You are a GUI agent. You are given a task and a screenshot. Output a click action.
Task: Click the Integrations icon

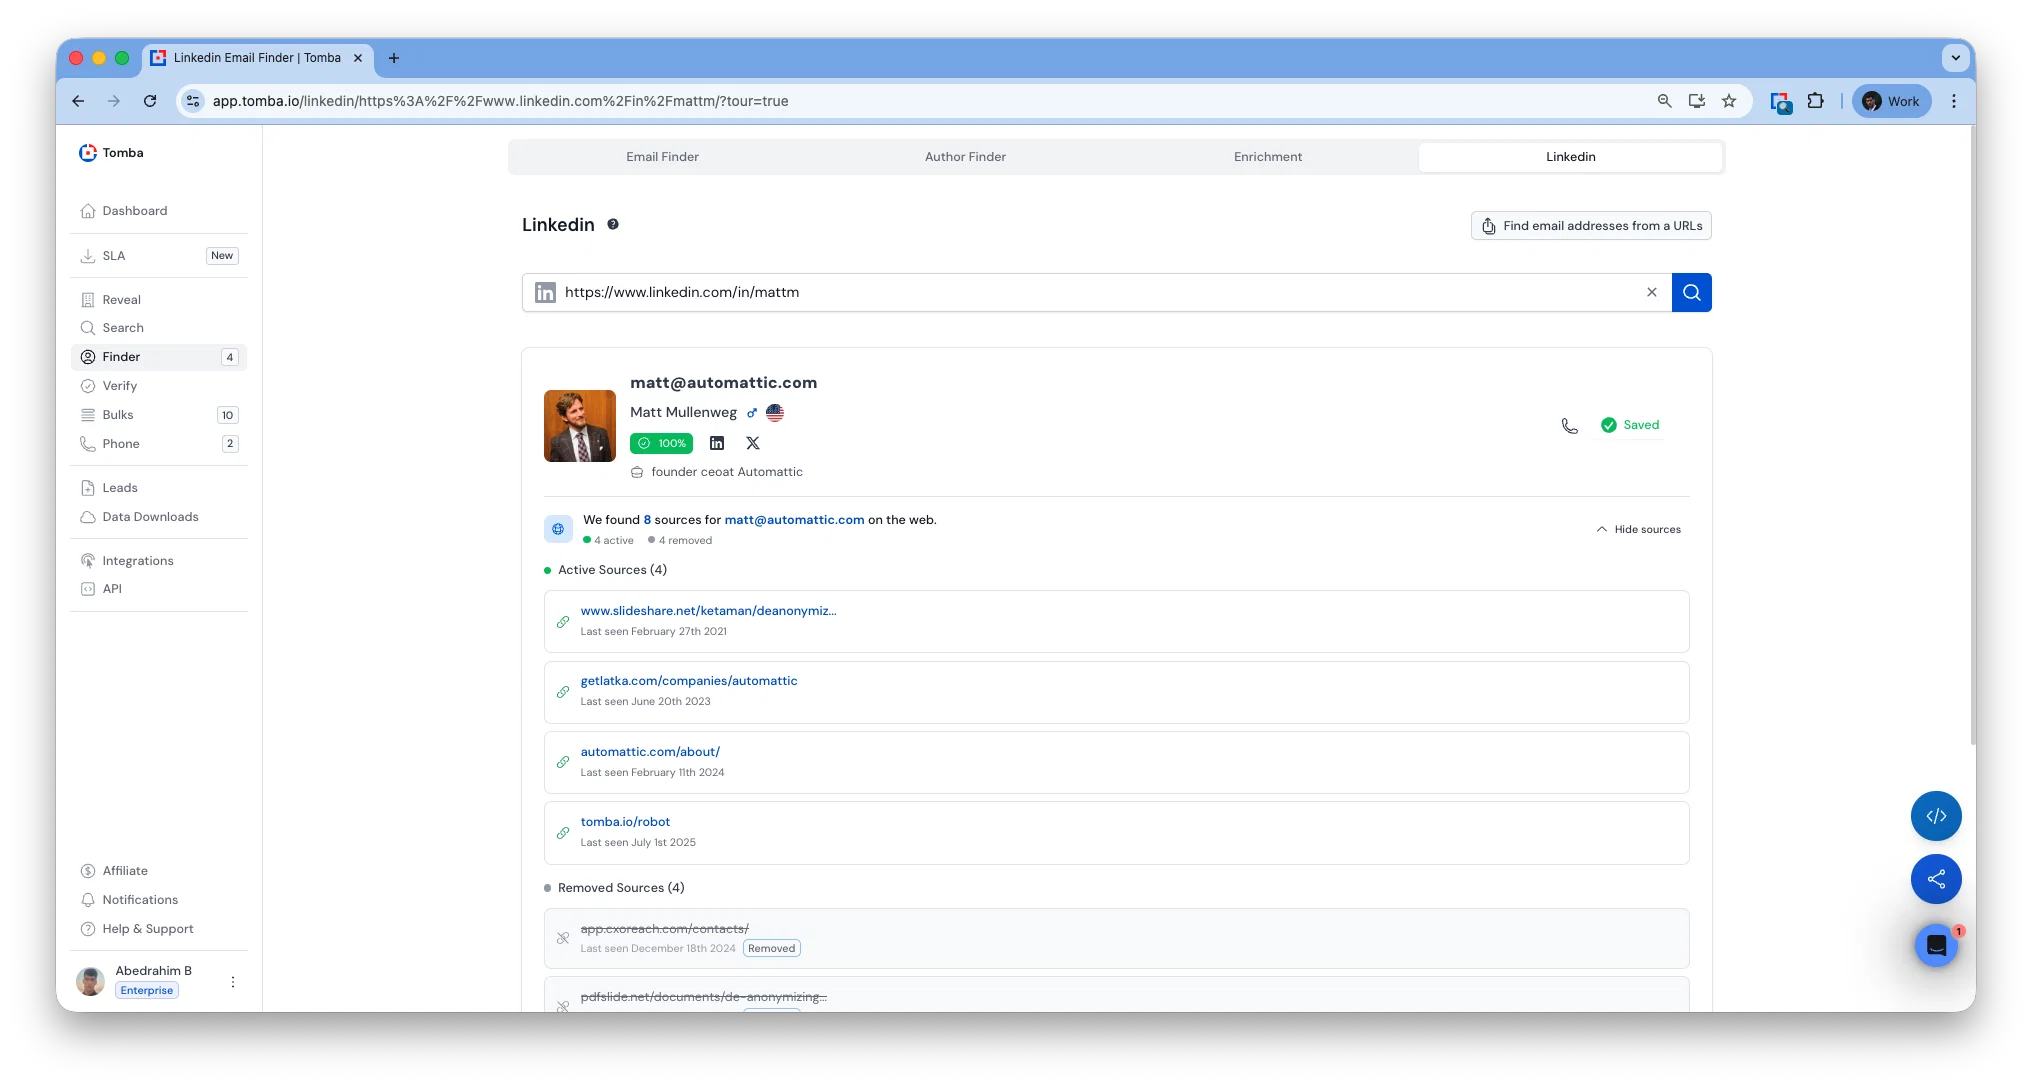88,561
